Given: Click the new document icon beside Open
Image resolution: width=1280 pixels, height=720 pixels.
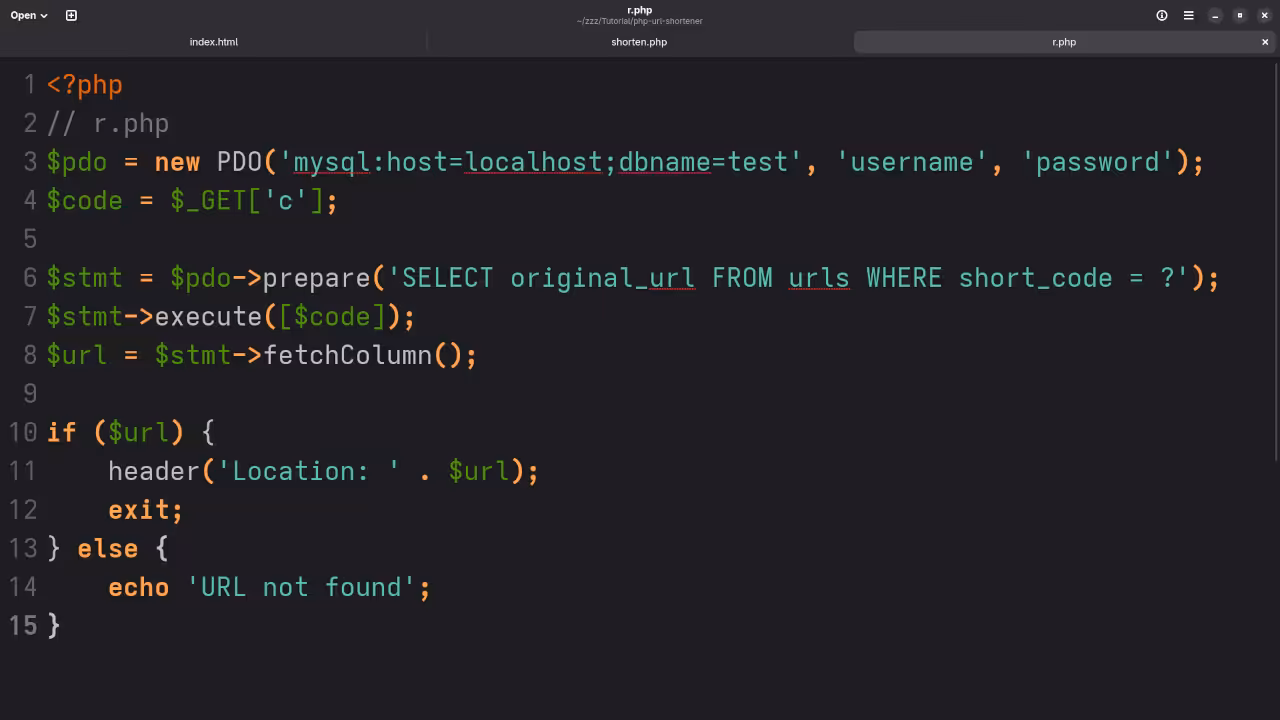Looking at the screenshot, I should (x=70, y=15).
